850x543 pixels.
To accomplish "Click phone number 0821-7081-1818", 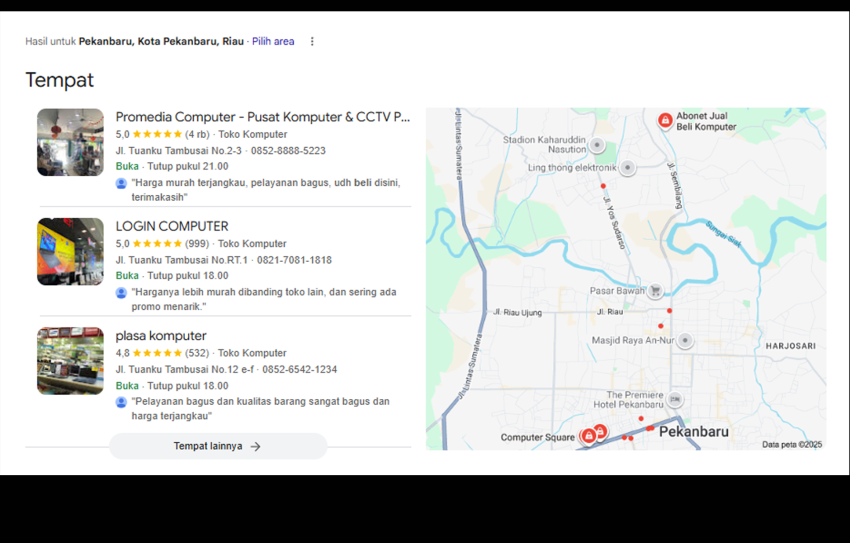I will click(294, 260).
